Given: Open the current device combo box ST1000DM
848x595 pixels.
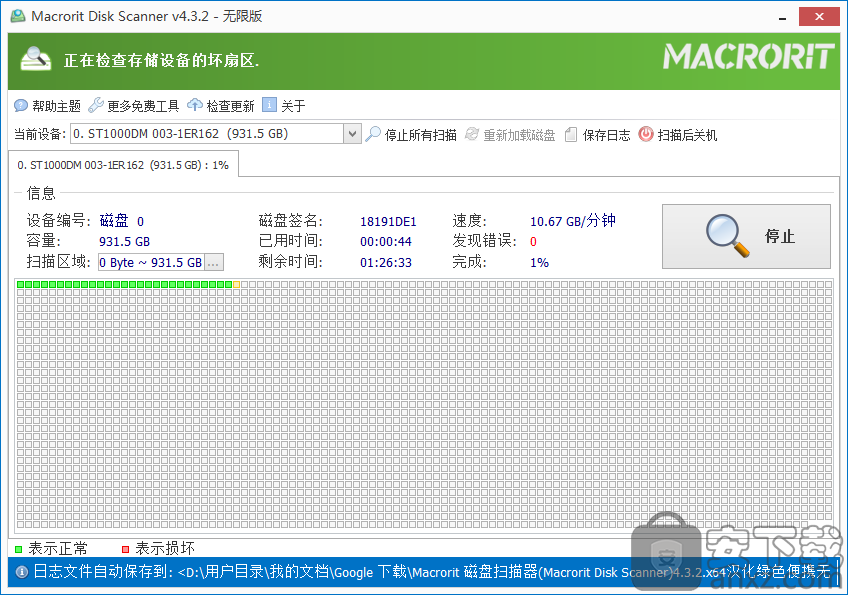Looking at the screenshot, I should (215, 134).
